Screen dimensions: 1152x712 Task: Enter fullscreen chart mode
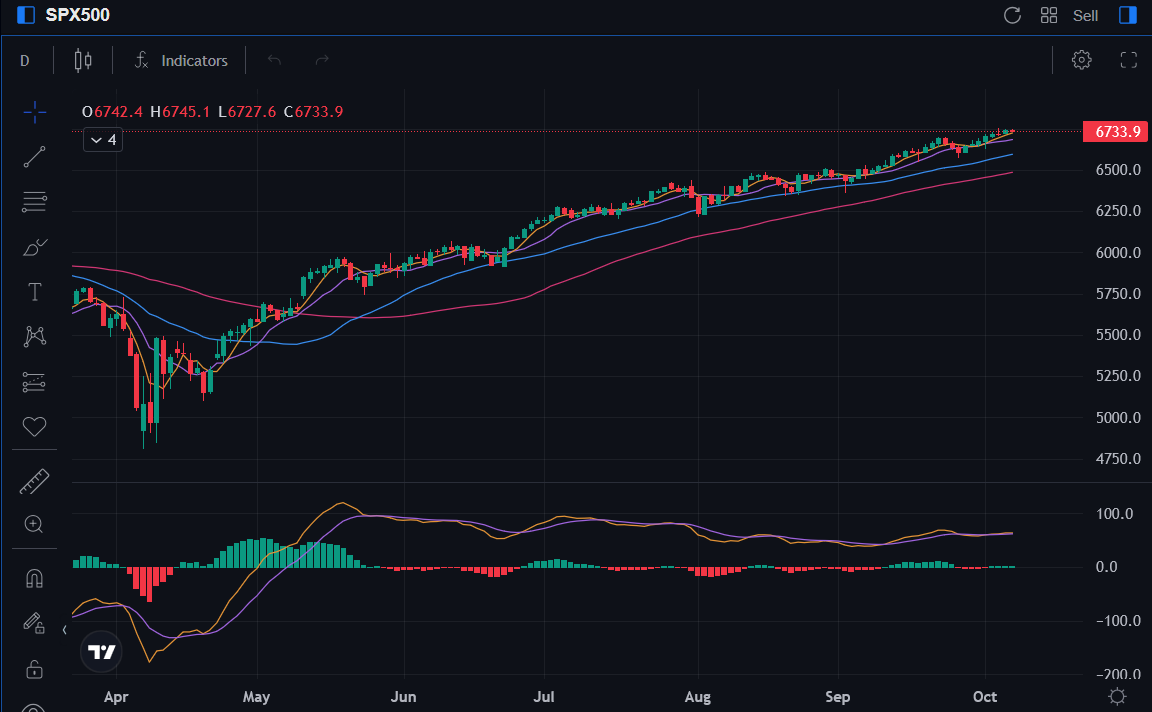pyautogui.click(x=1129, y=60)
